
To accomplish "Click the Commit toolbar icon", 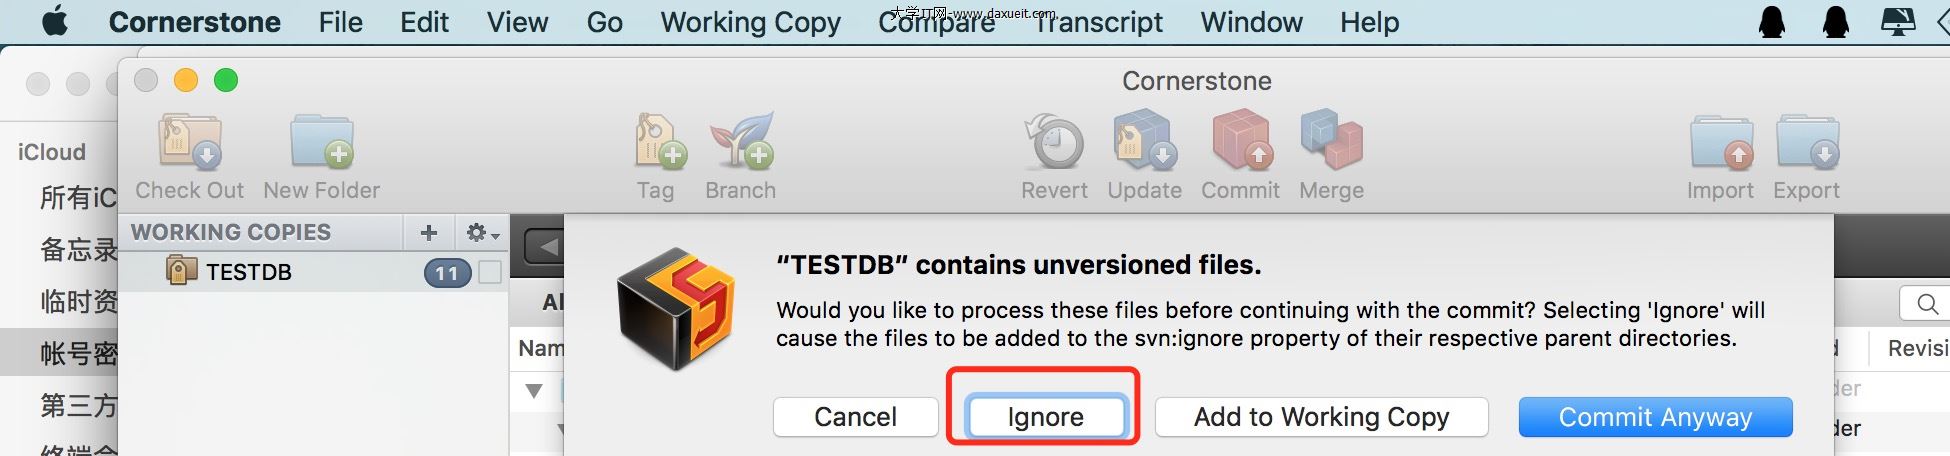I will coord(1240,143).
